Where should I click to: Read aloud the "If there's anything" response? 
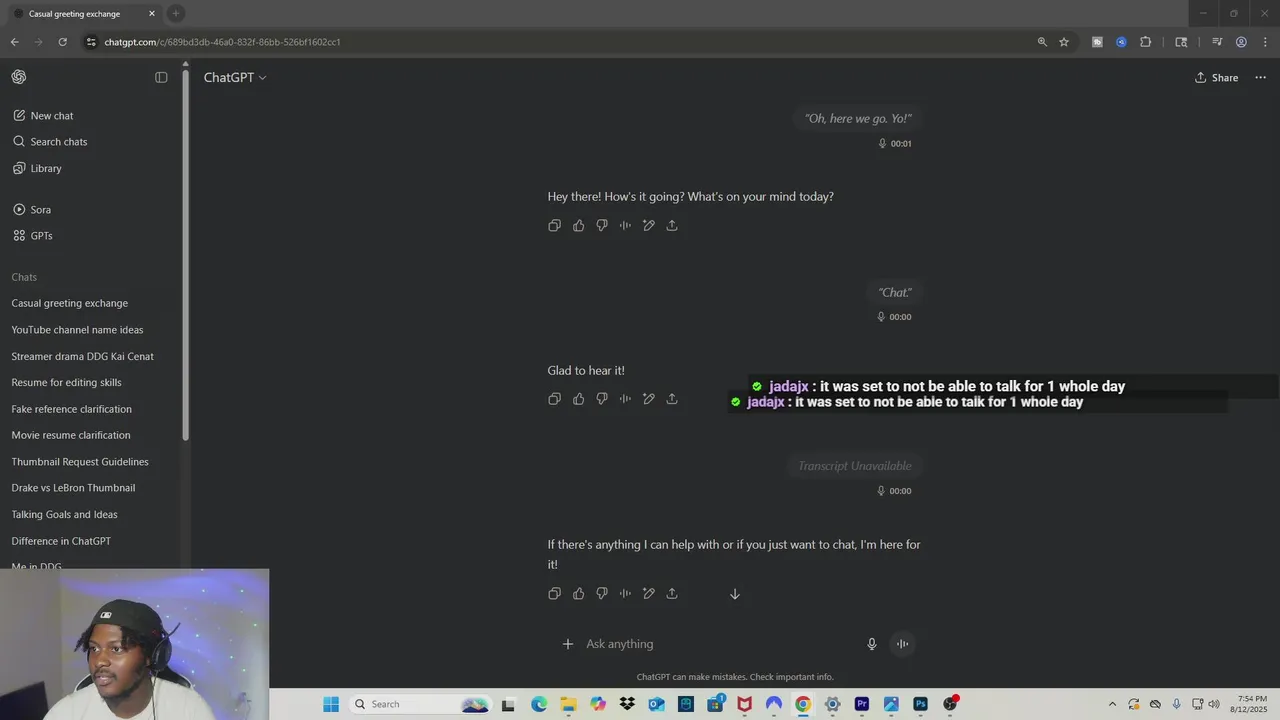click(x=625, y=594)
